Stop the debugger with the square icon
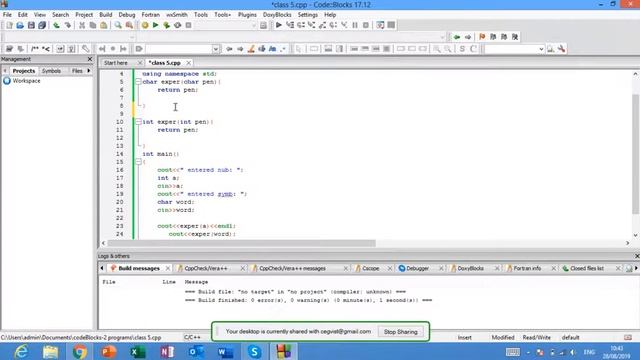This screenshot has height=360, width=640. (x=366, y=25)
